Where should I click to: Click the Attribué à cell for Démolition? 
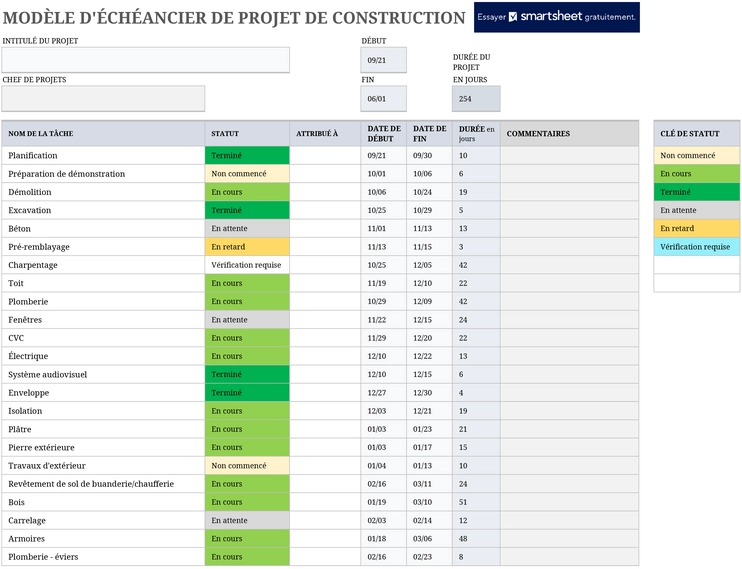click(325, 192)
